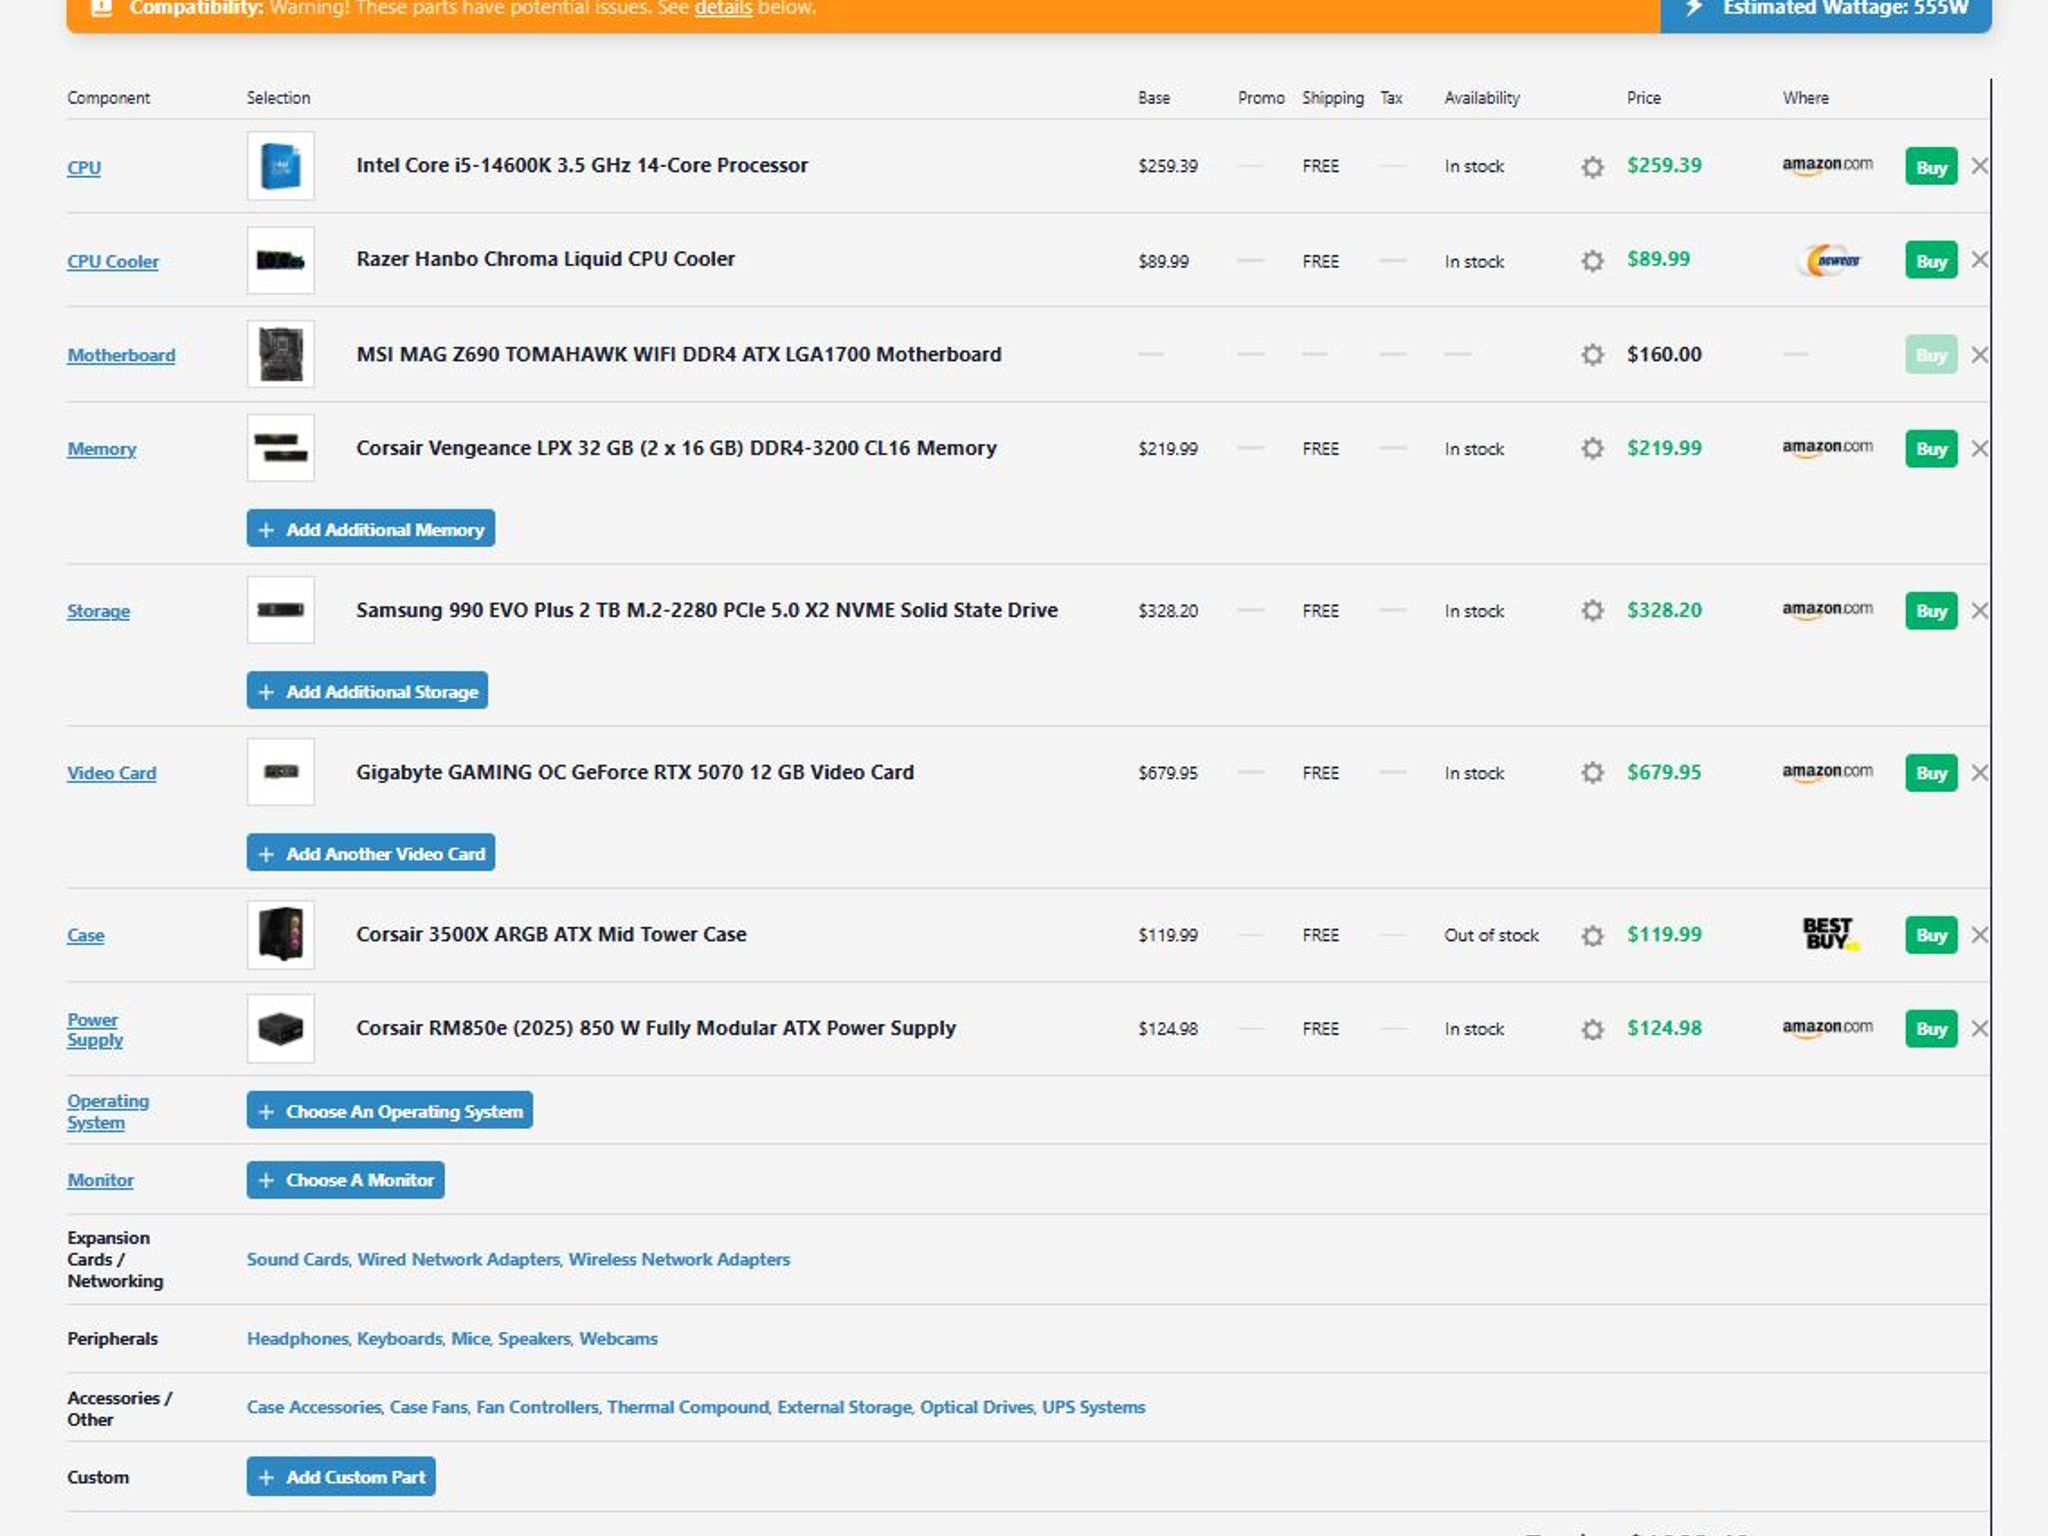The height and width of the screenshot is (1536, 2048).
Task: Buy the Corsair 3500X ARGB case
Action: point(1931,935)
